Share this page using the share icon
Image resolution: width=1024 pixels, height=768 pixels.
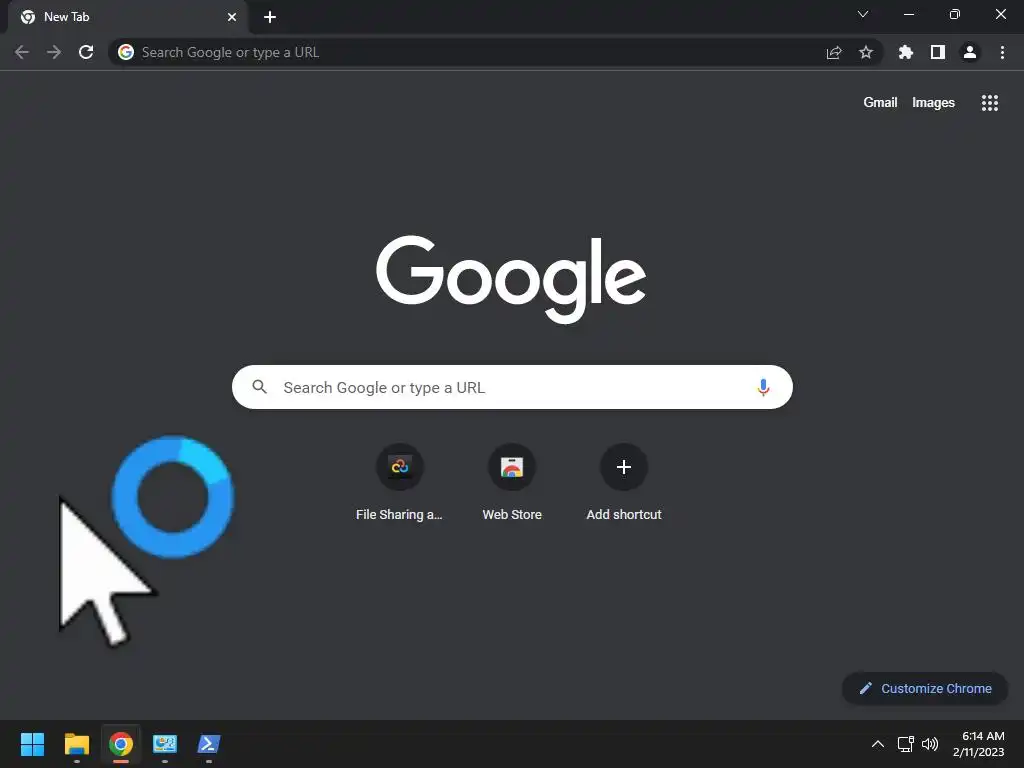pyautogui.click(x=834, y=52)
